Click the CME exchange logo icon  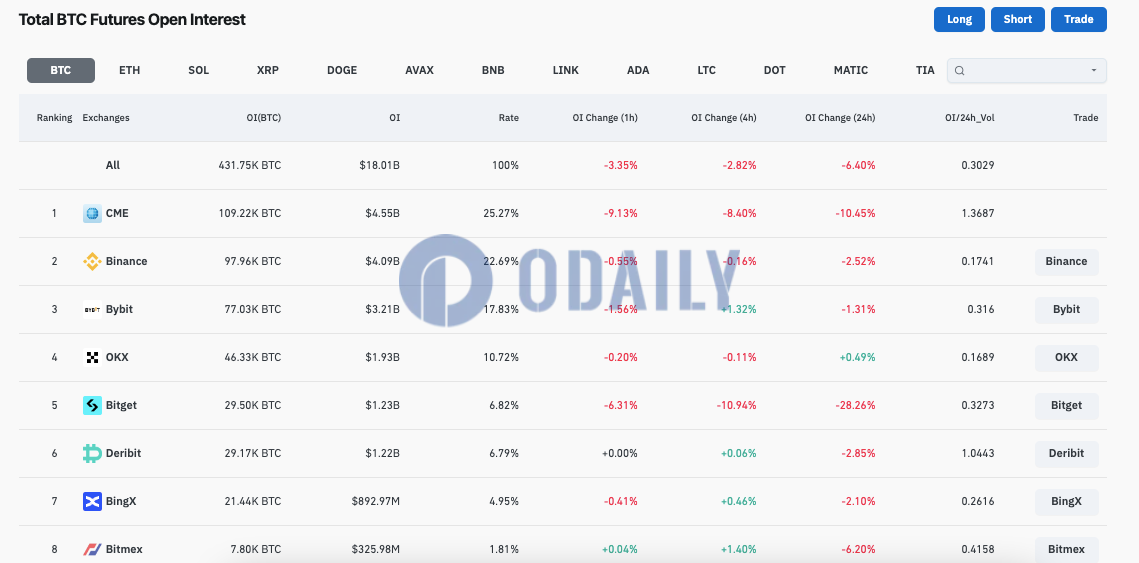[92, 214]
